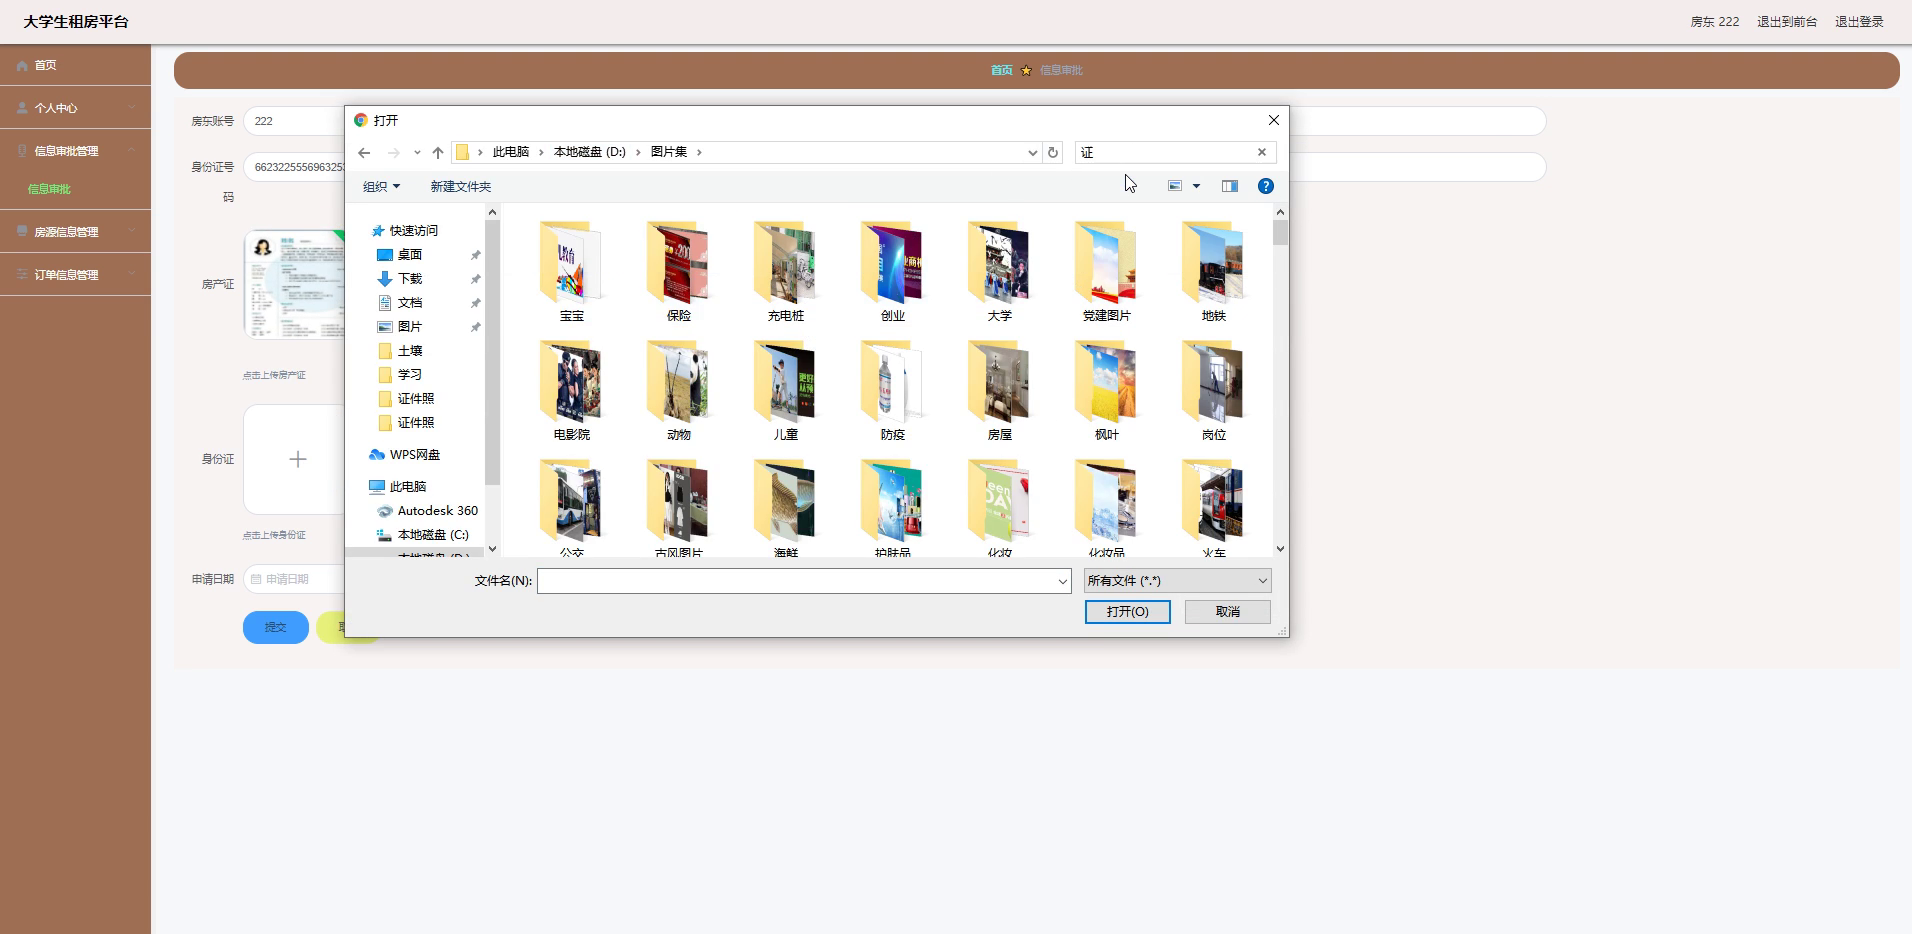The height and width of the screenshot is (934, 1912).
Task: Open the 所有文件 type filter dropdown
Action: pyautogui.click(x=1177, y=581)
